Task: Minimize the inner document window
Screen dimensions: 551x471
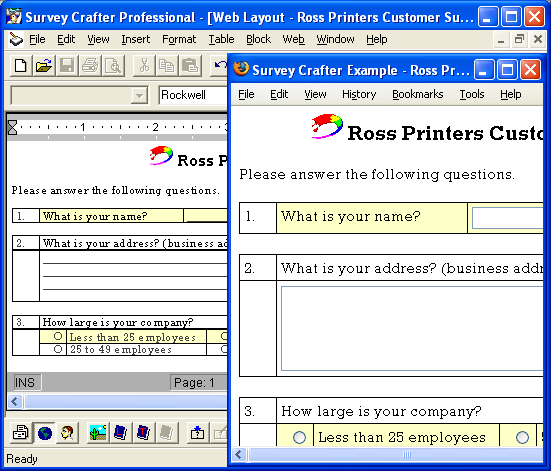Action: click(501, 39)
